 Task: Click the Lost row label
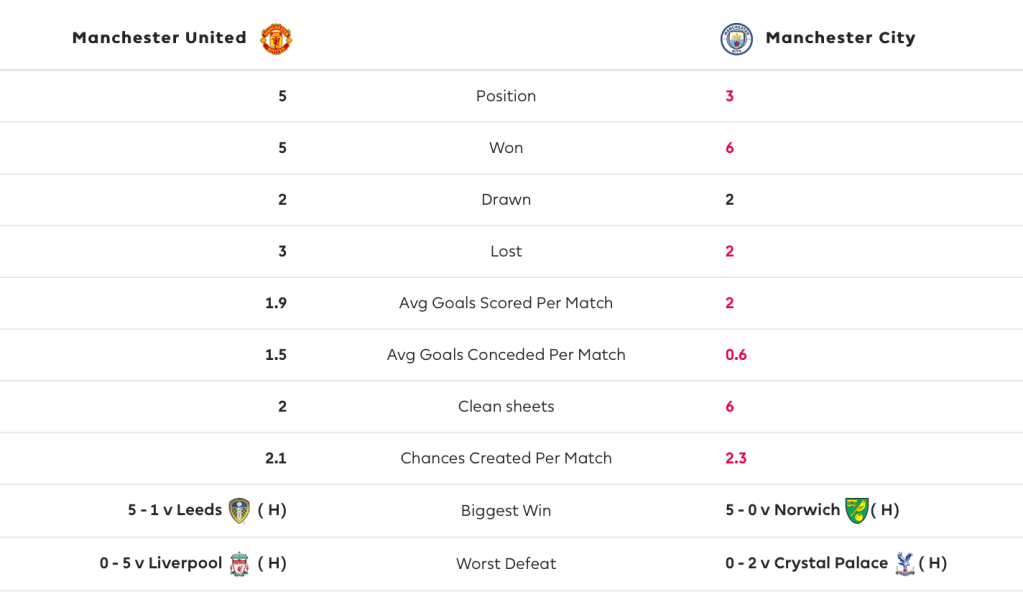point(506,252)
